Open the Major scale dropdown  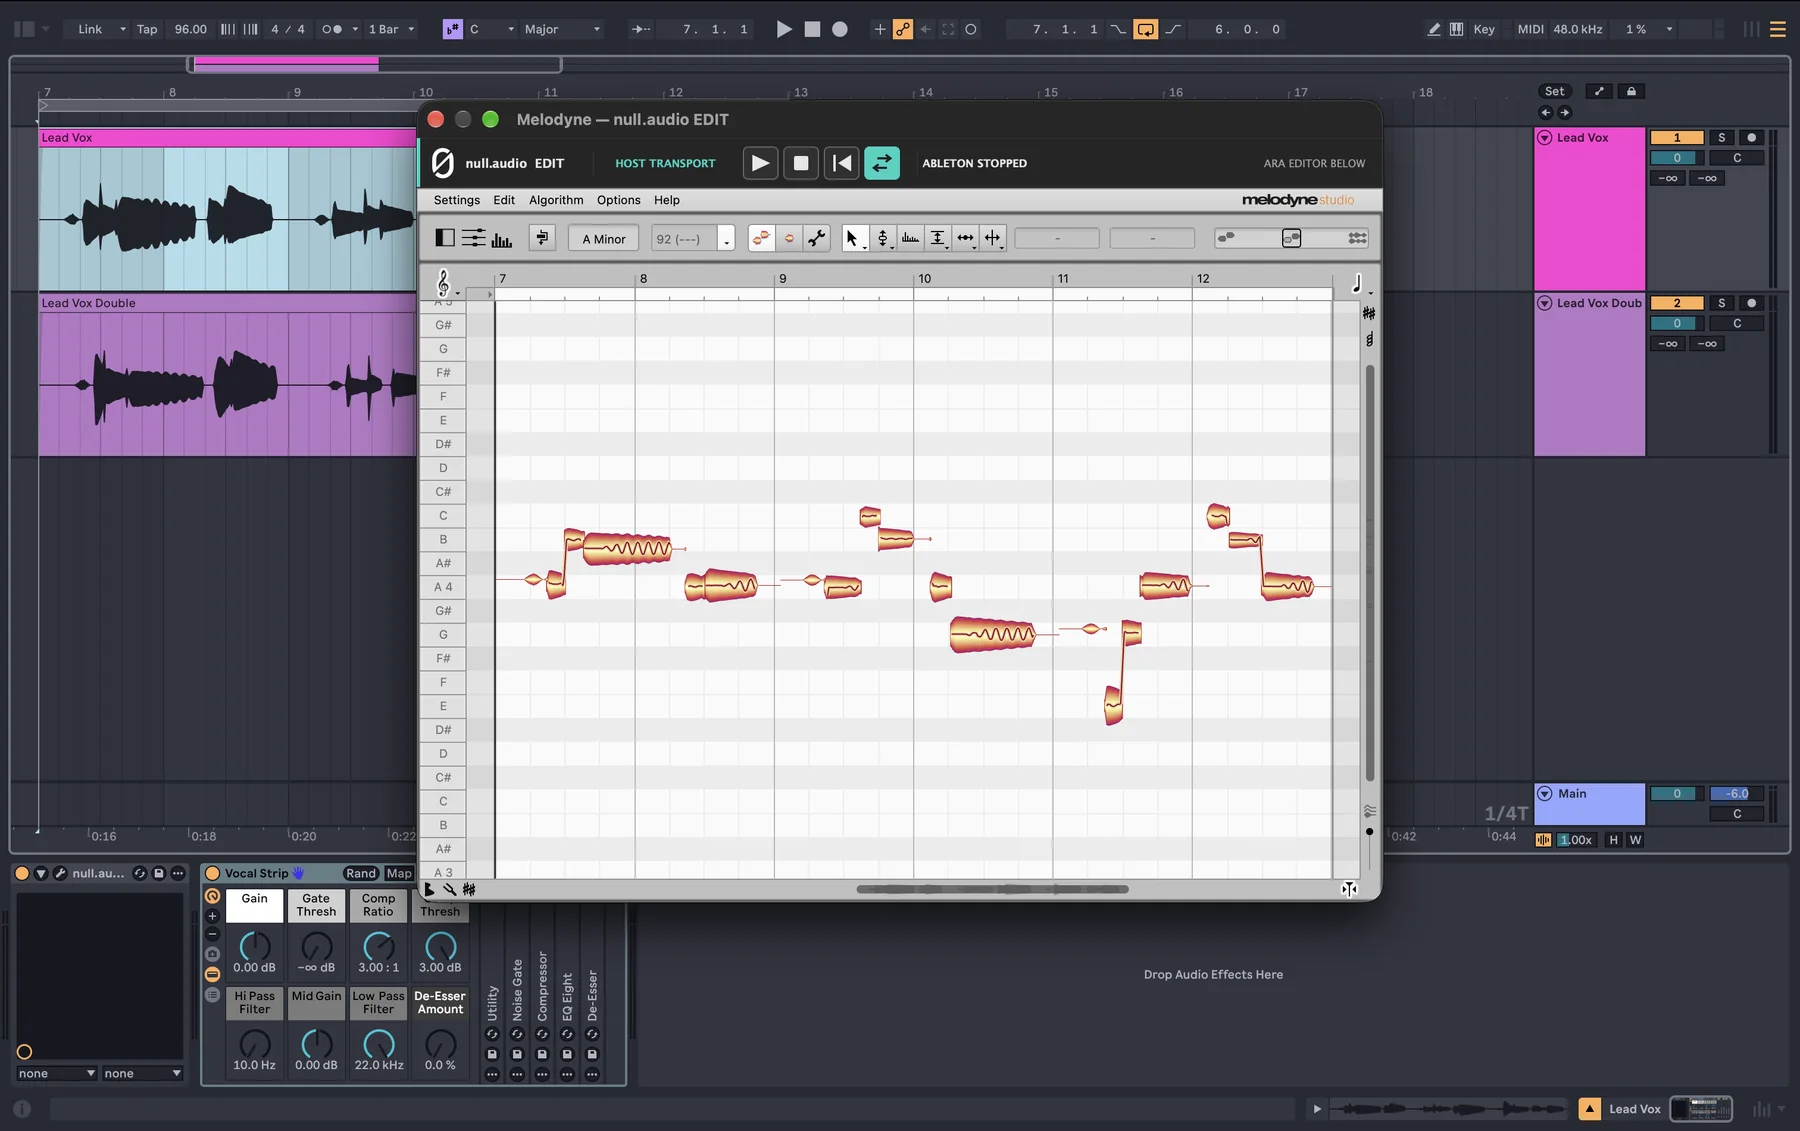tap(562, 29)
